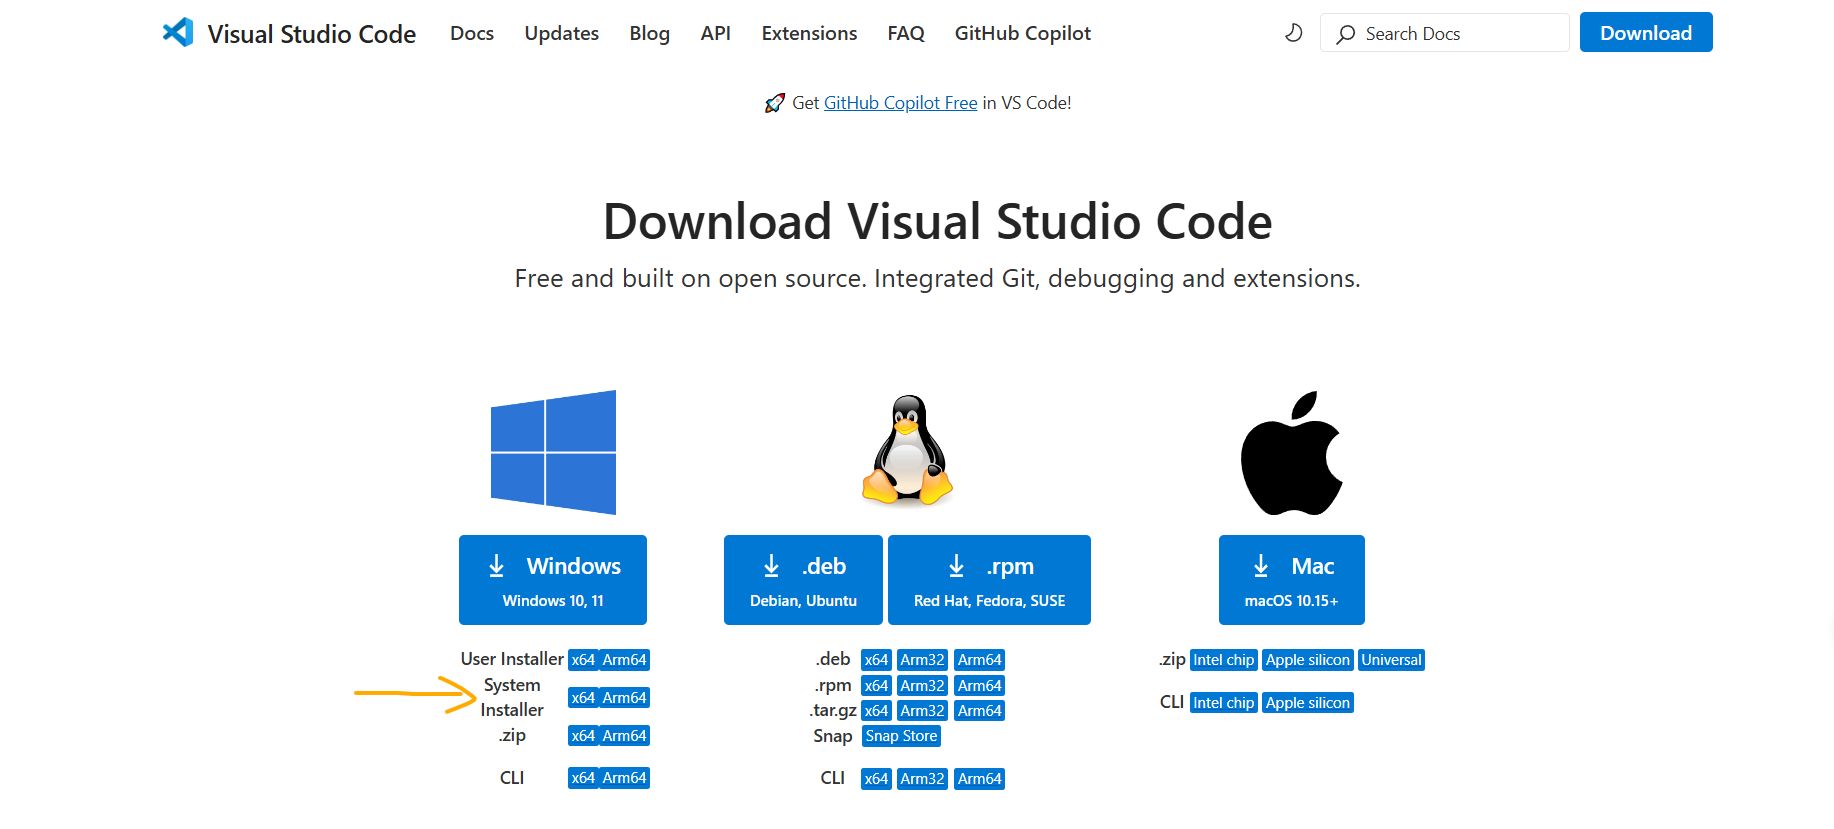Download the Mac CLI Intel chip build

[1224, 703]
